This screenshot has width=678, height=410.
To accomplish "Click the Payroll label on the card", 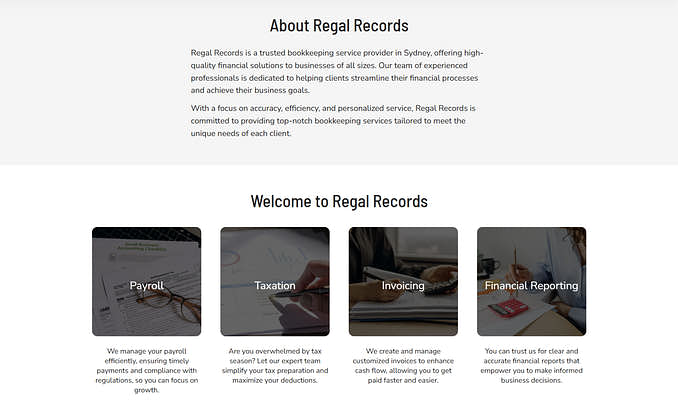I will coord(147,286).
